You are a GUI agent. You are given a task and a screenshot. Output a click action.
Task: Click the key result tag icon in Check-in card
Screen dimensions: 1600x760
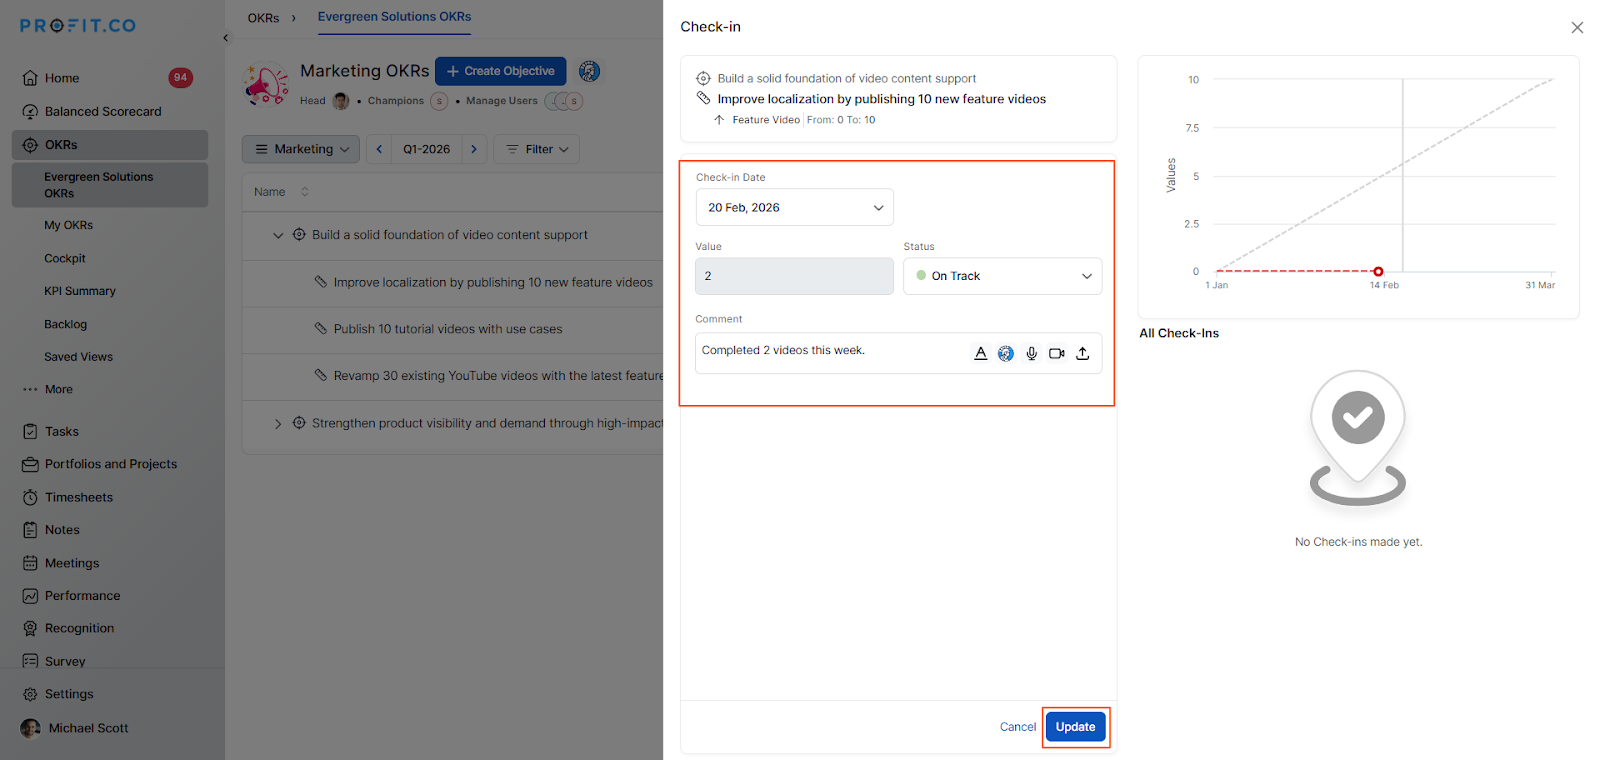tap(703, 98)
